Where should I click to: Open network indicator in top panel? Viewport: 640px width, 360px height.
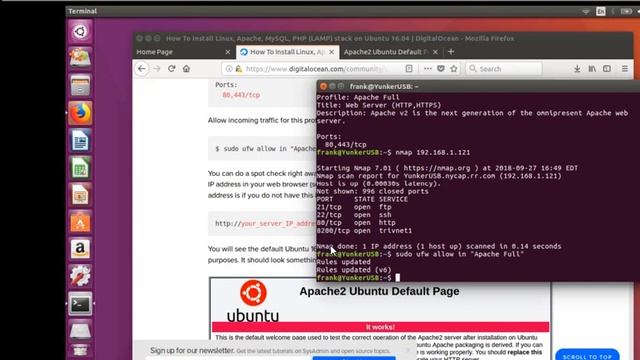[586, 11]
